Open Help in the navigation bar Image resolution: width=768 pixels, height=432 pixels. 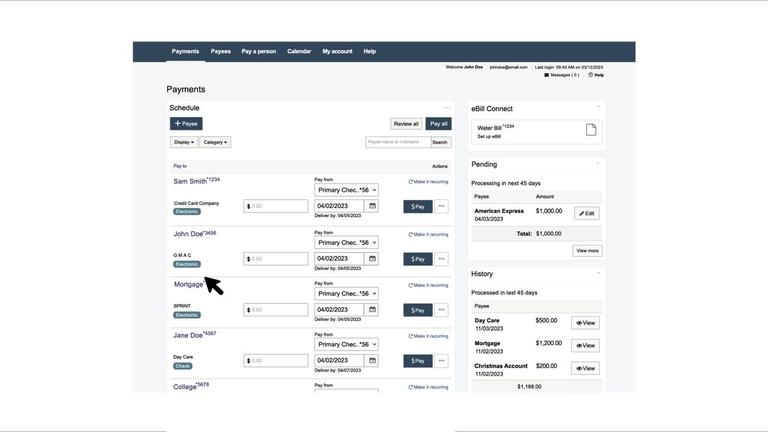coord(369,51)
